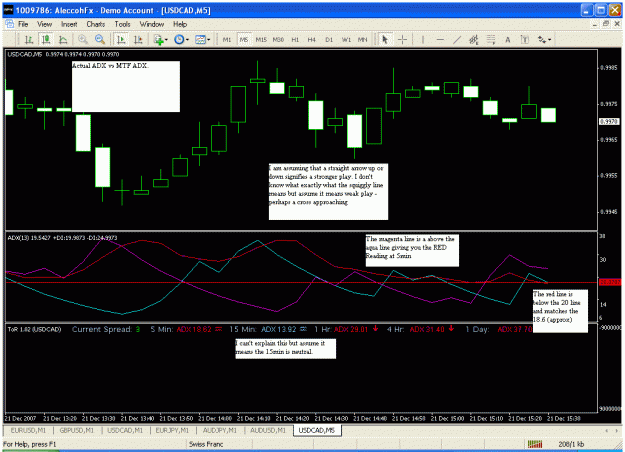This screenshot has height=452, width=625.
Task: Switch to W1 timeframe
Action: (346, 39)
